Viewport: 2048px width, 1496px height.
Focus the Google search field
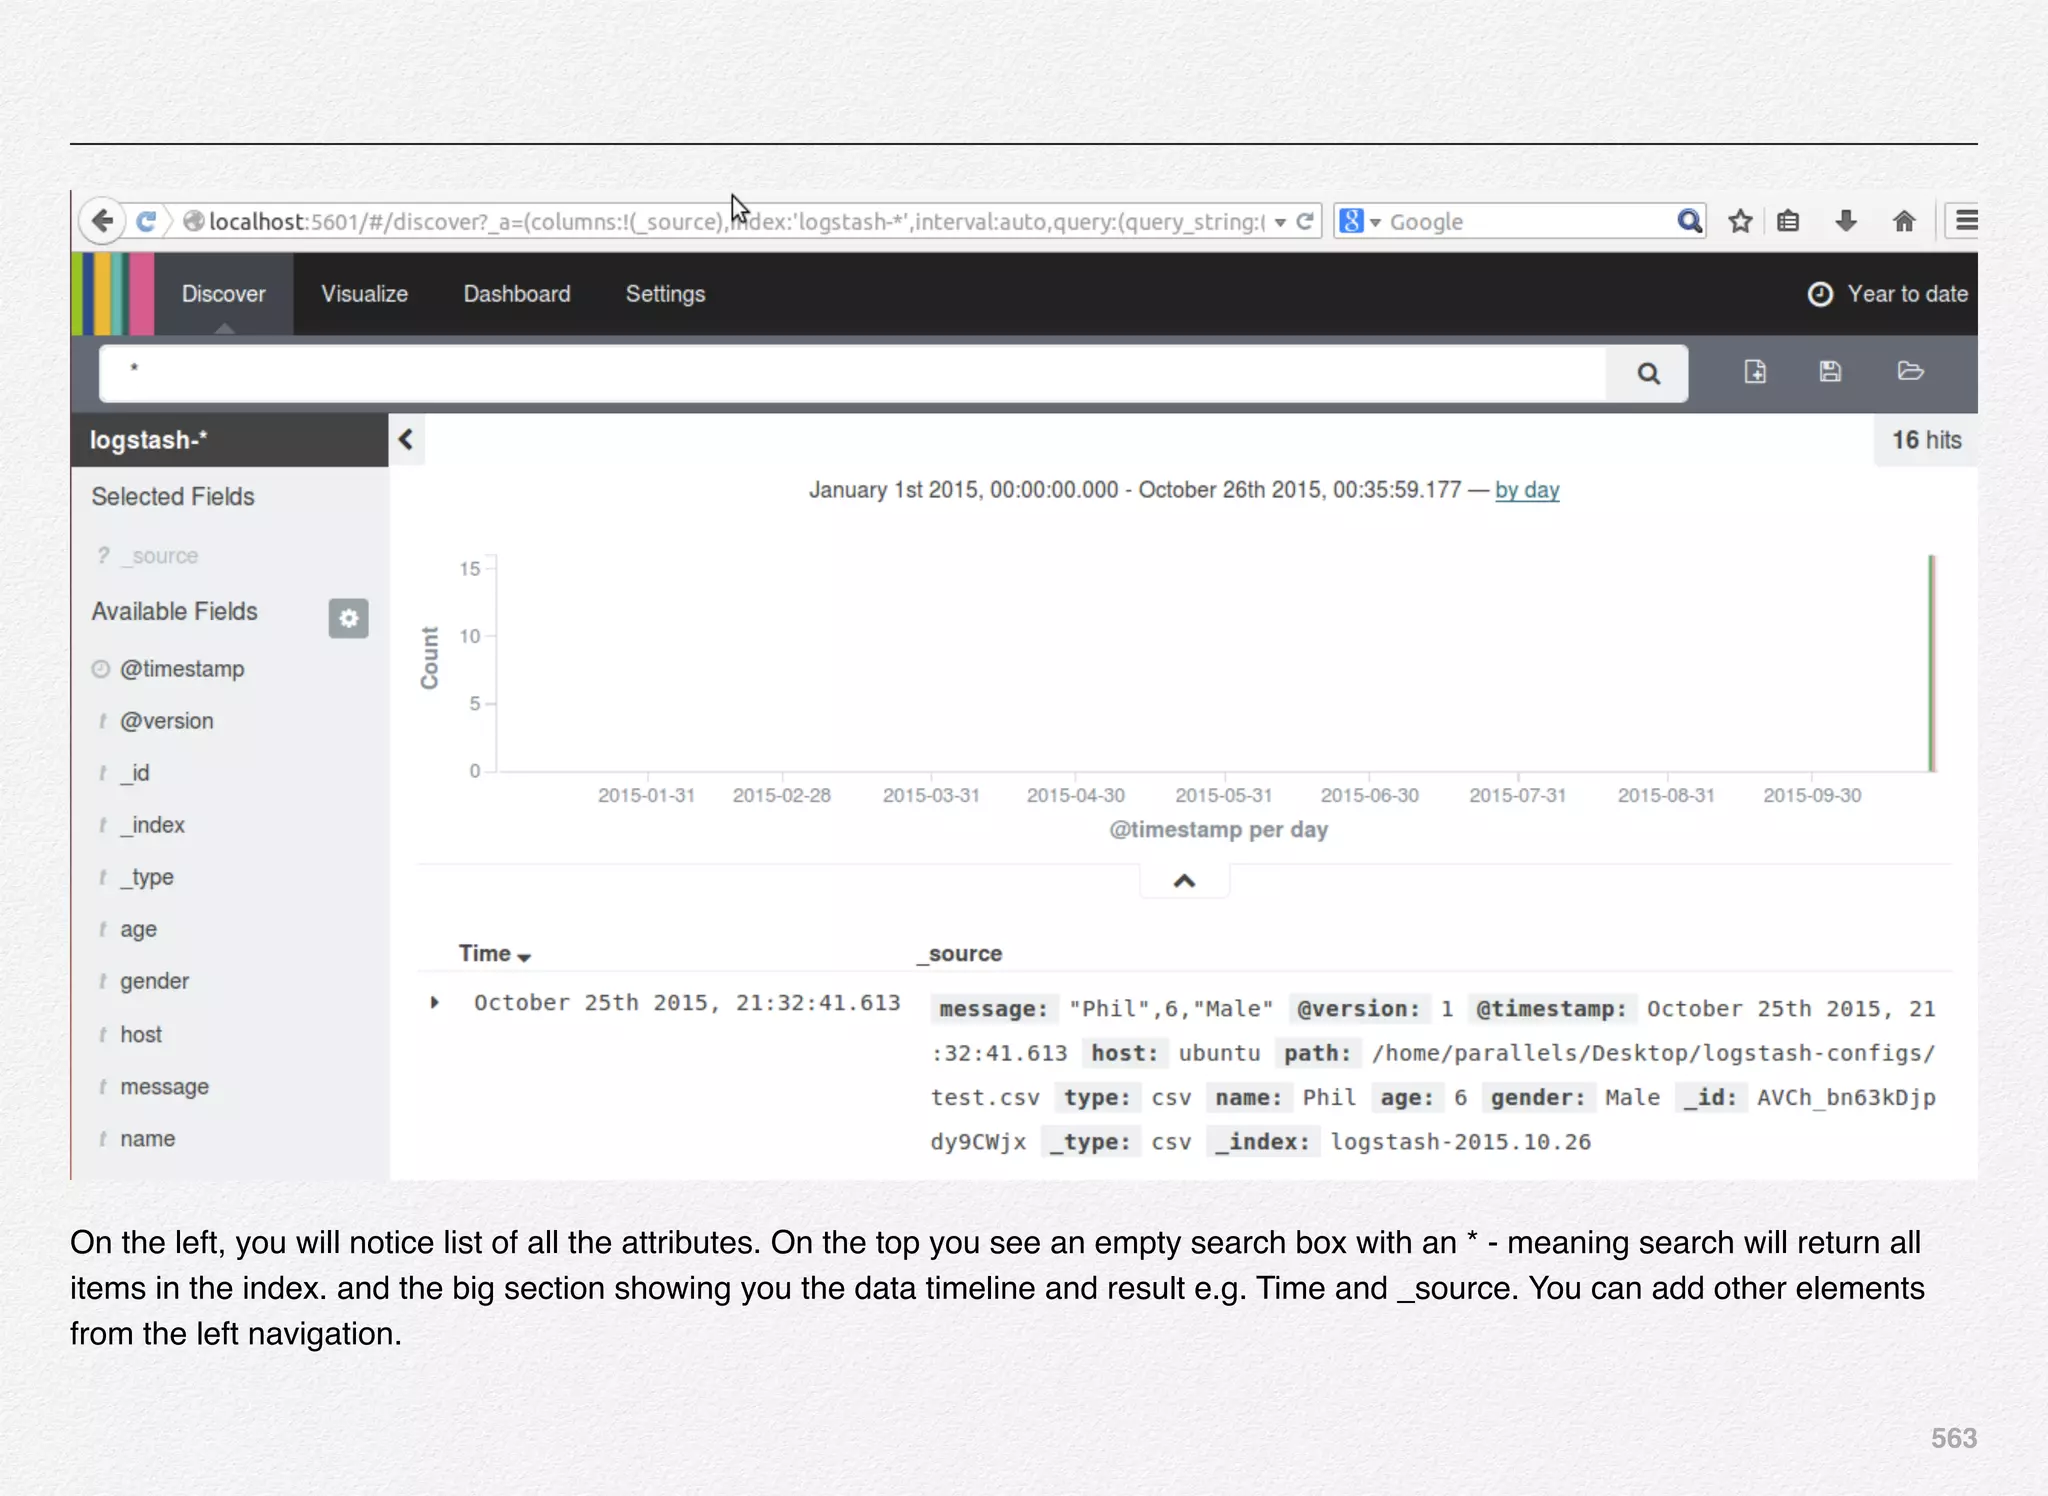[1530, 221]
